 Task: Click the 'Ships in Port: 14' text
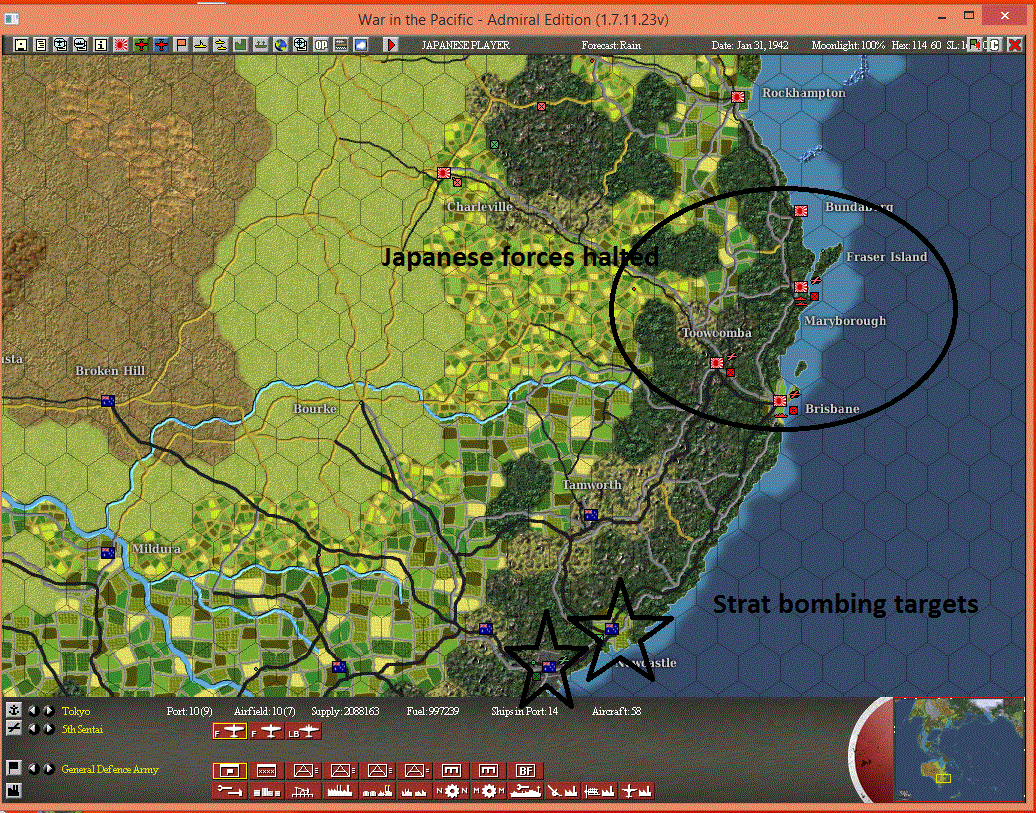(525, 711)
